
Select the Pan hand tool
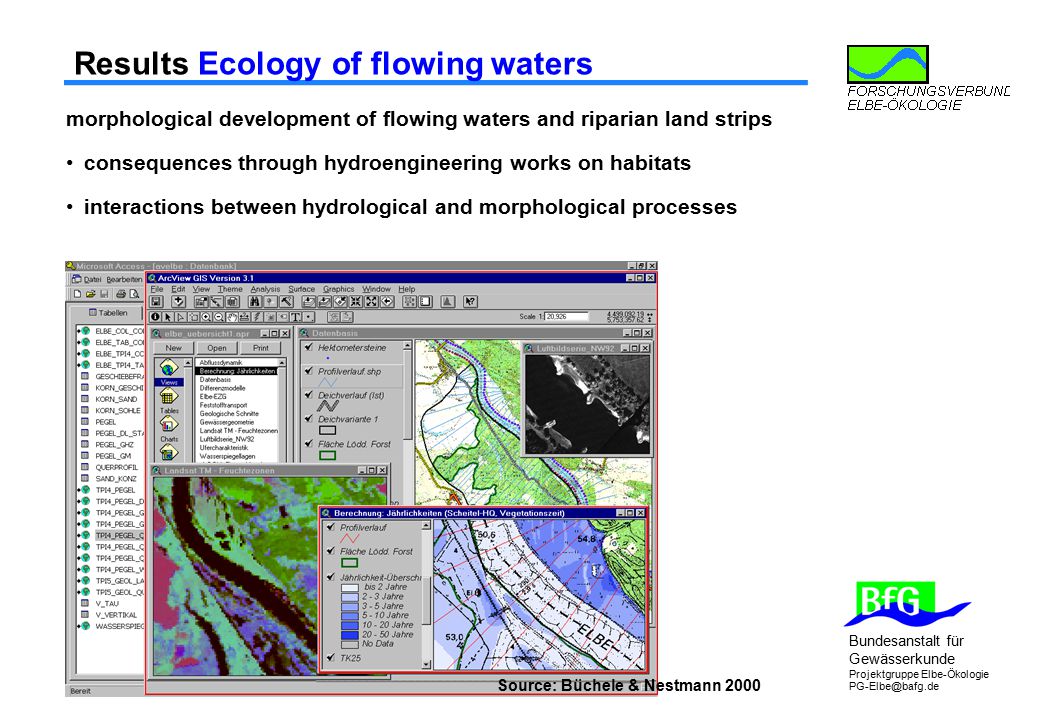tap(232, 317)
